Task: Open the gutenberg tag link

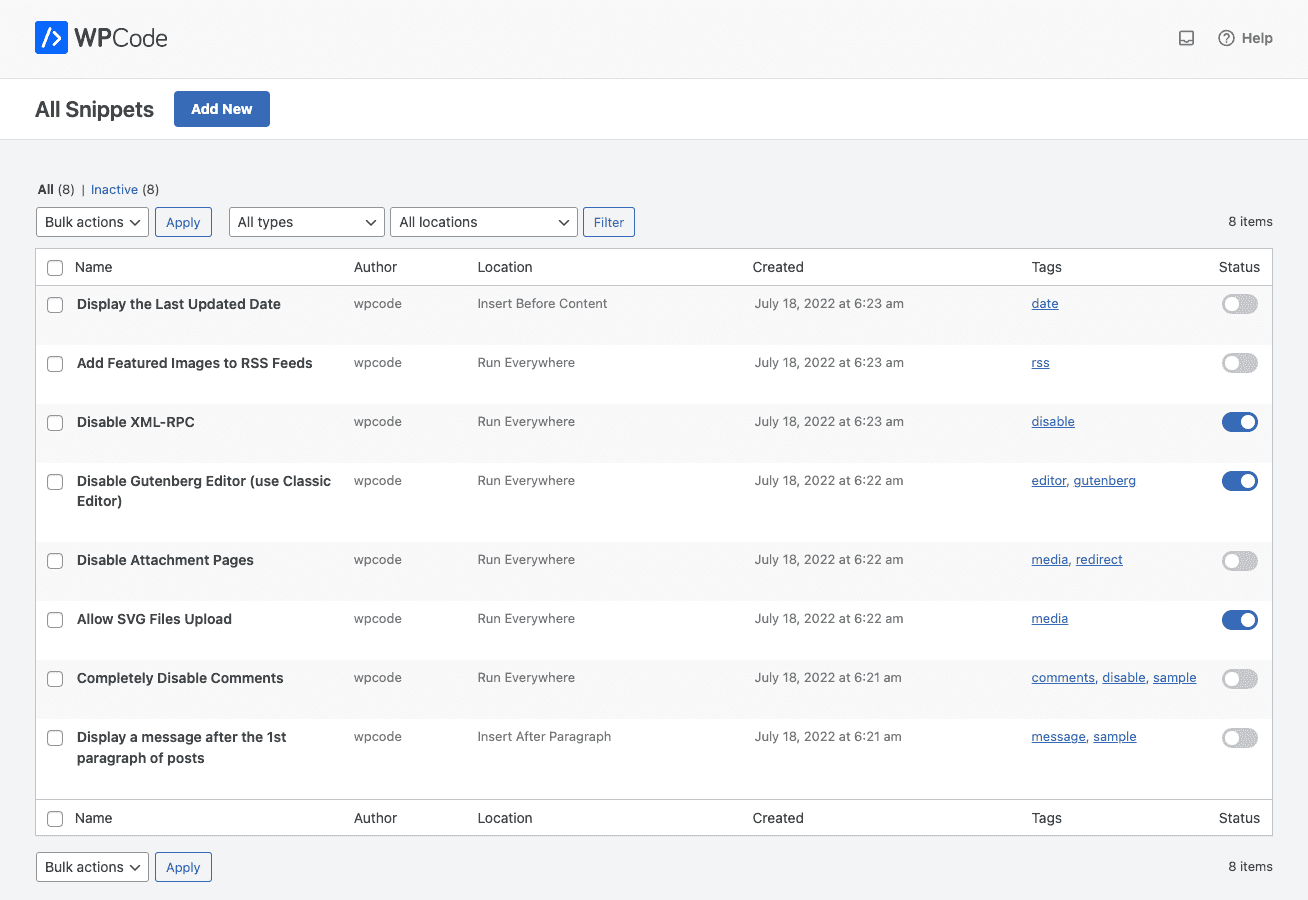Action: 1104,481
